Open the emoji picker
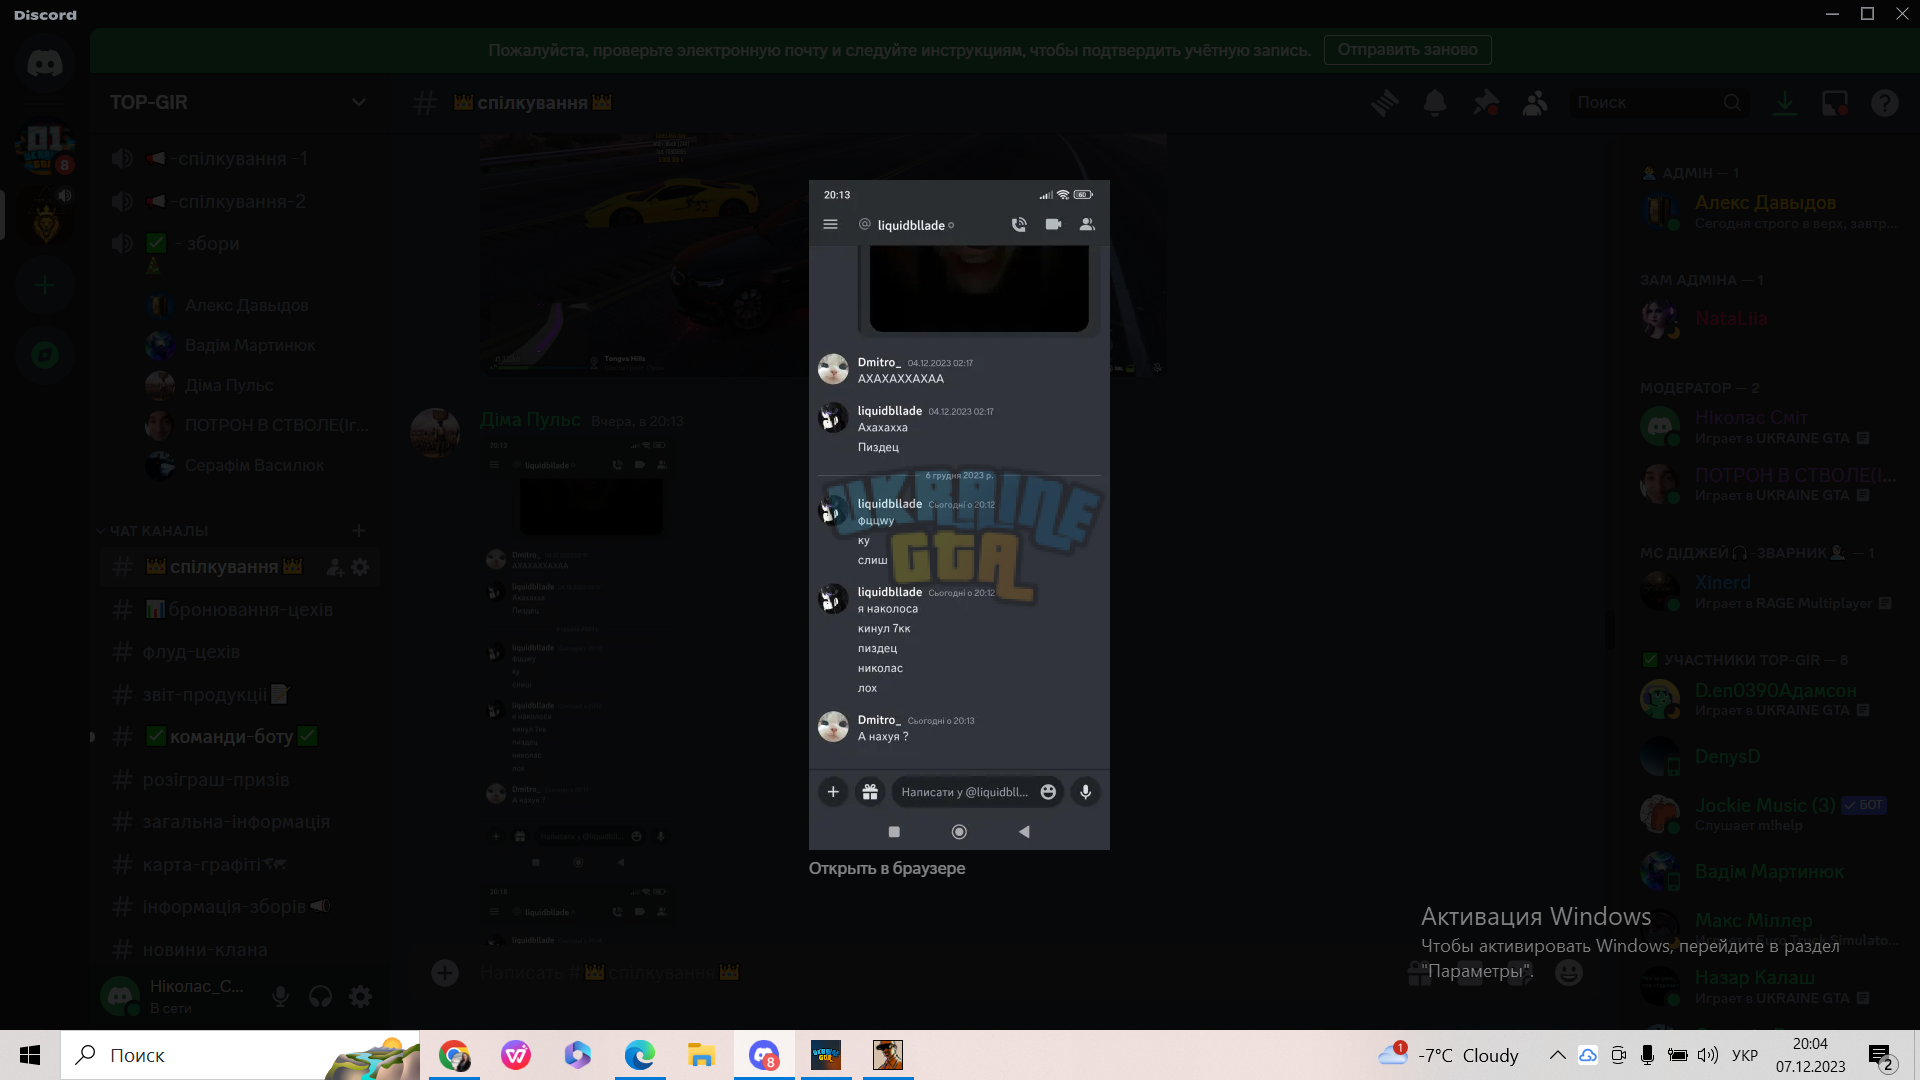The height and width of the screenshot is (1080, 1920). (1569, 972)
